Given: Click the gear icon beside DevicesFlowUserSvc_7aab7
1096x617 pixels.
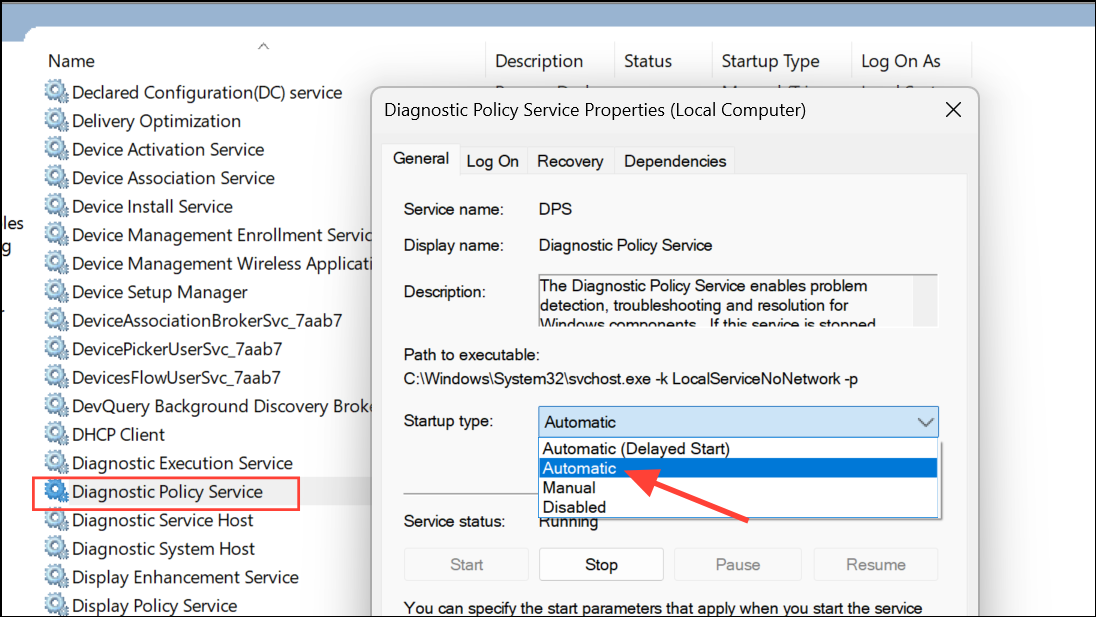Looking at the screenshot, I should pyautogui.click(x=57, y=377).
